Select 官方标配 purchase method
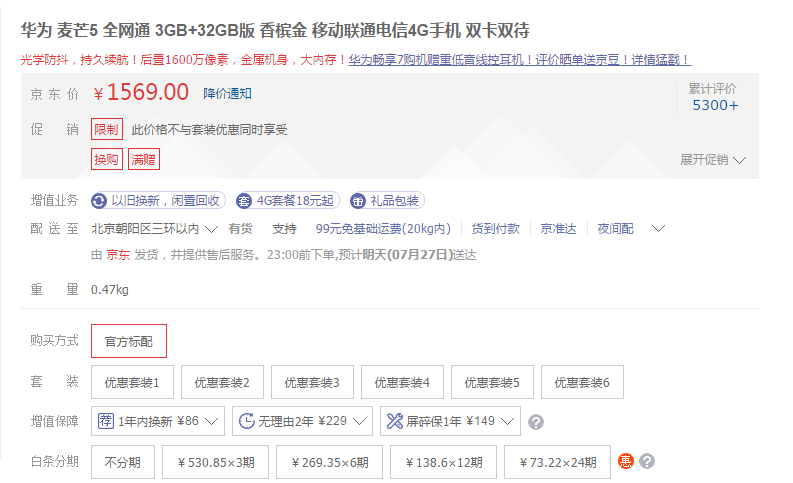Viewport: 793px width, 483px height. coord(129,341)
